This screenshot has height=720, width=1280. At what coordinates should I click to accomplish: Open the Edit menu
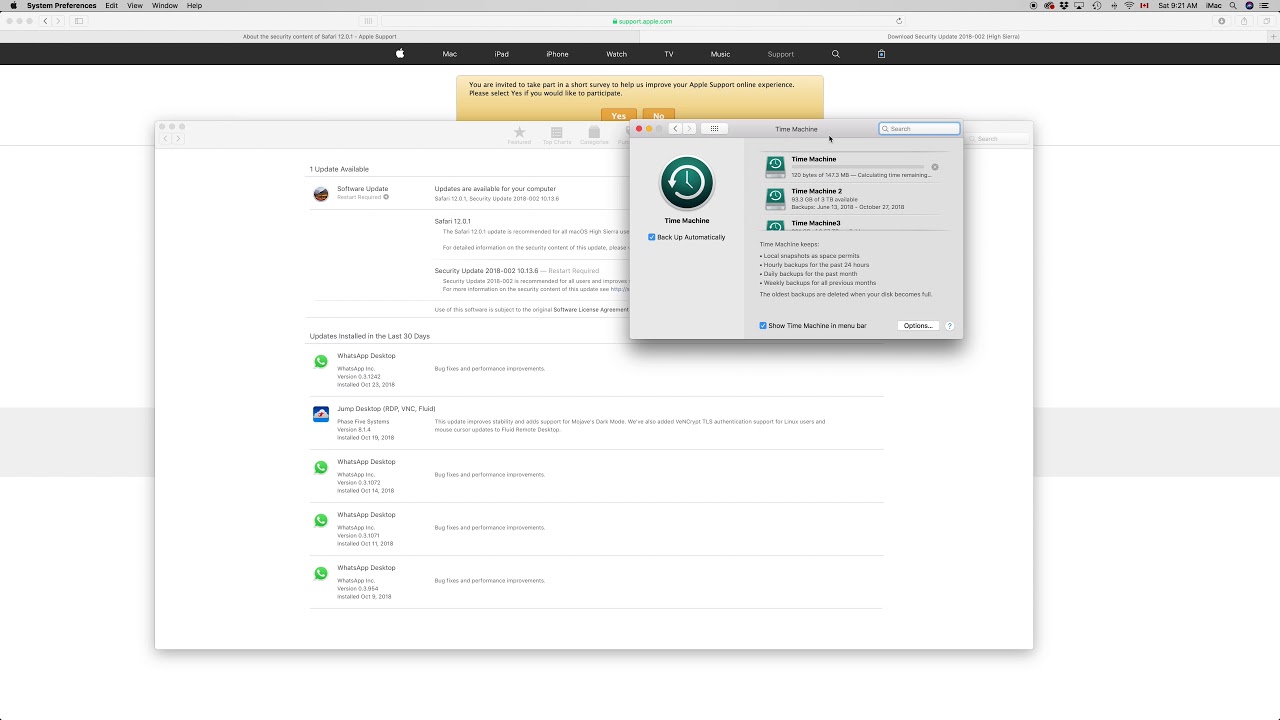click(111, 6)
